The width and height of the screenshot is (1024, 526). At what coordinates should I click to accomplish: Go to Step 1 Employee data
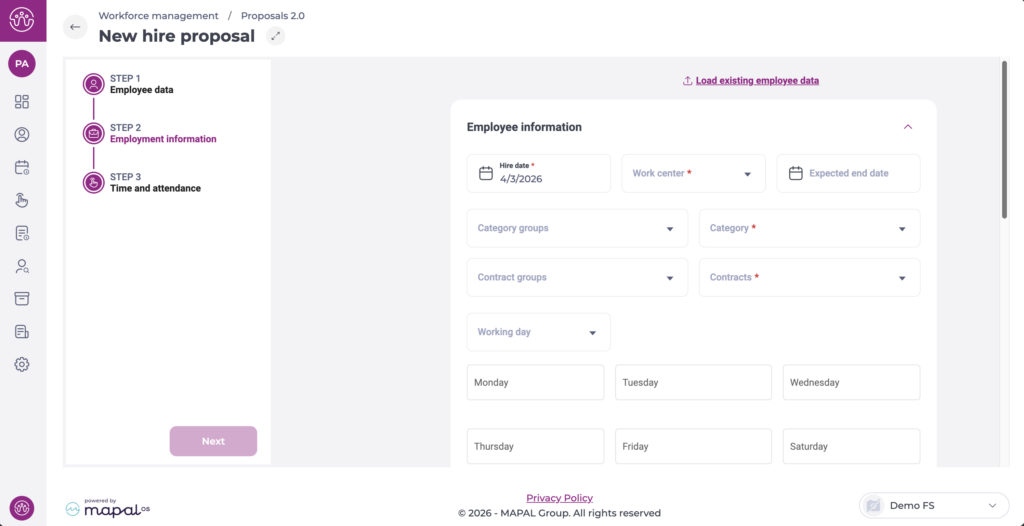click(141, 84)
